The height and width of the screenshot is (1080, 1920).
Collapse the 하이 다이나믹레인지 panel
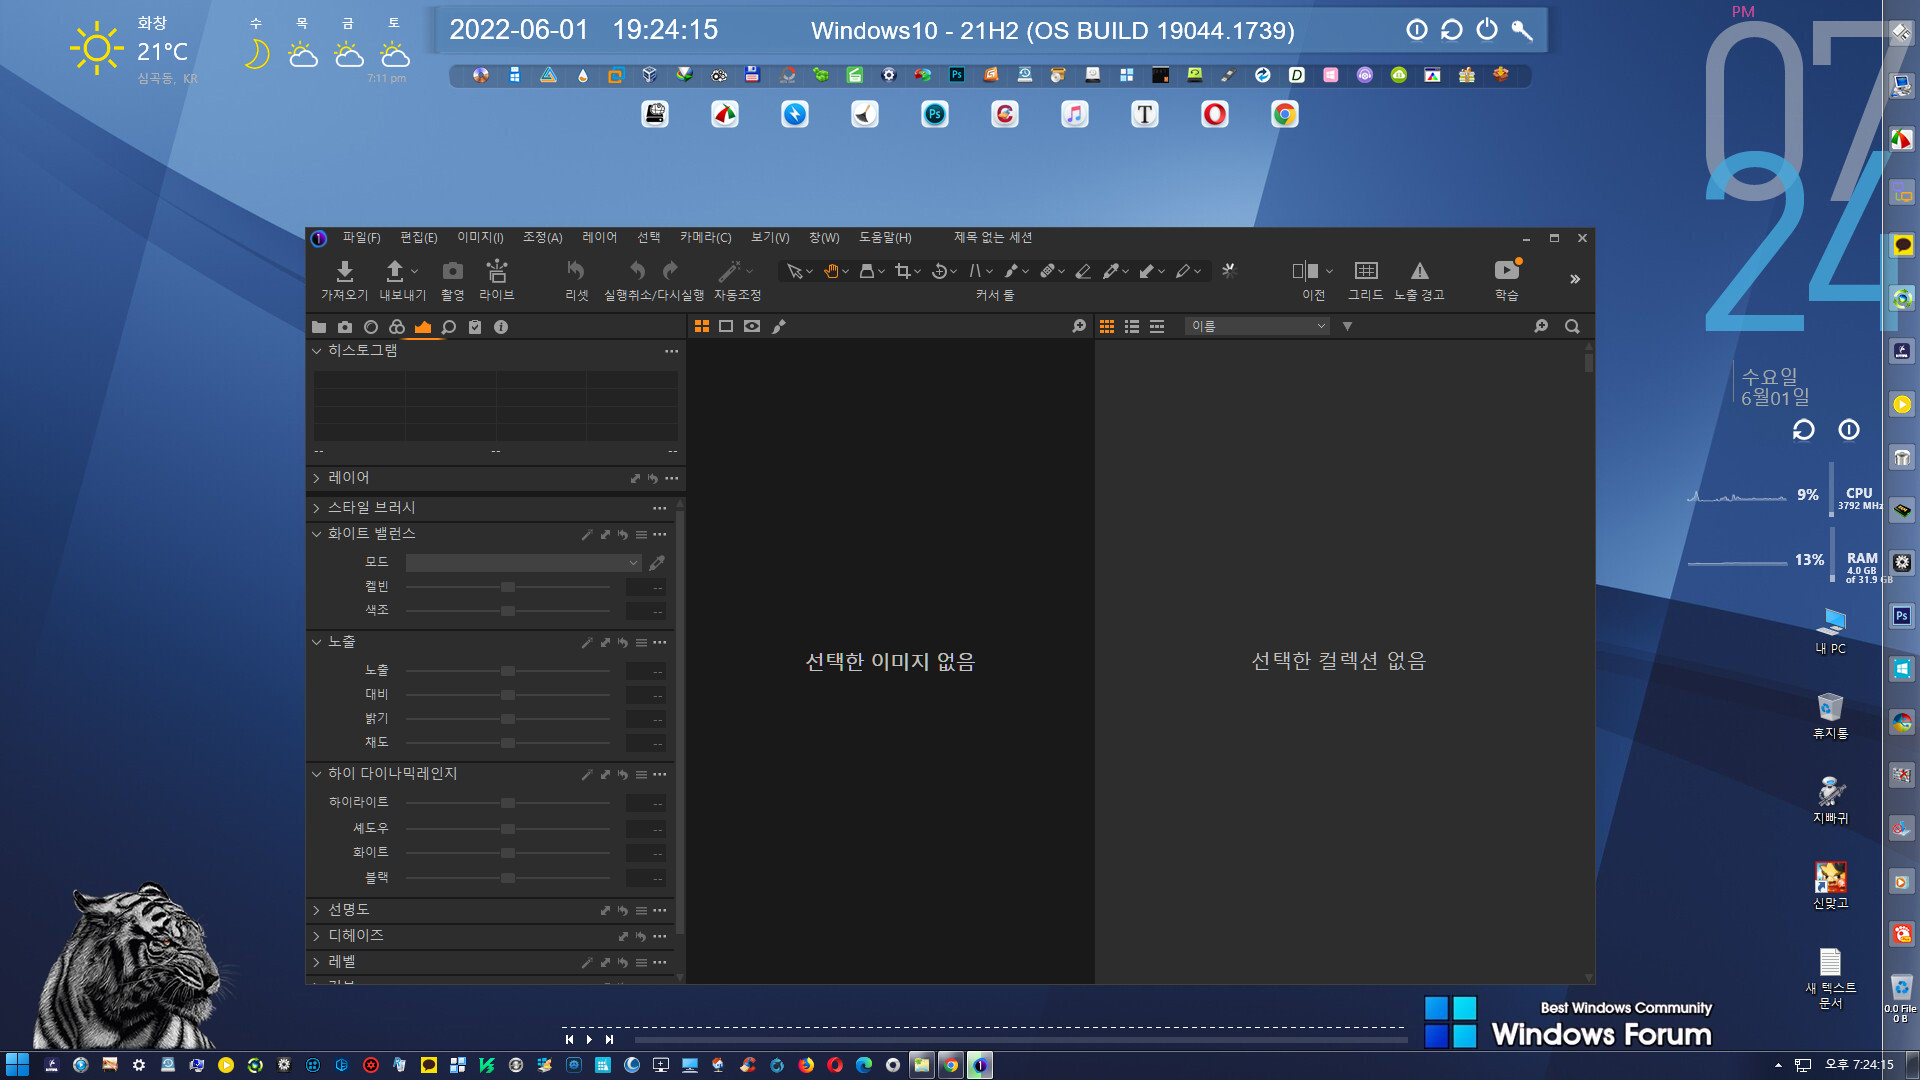point(317,775)
